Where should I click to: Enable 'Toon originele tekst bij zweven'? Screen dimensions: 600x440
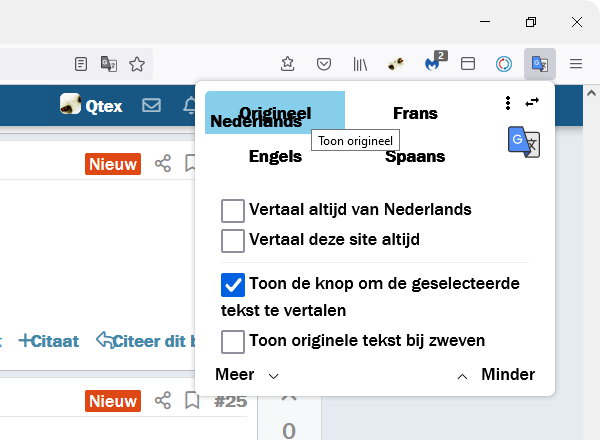click(x=233, y=341)
